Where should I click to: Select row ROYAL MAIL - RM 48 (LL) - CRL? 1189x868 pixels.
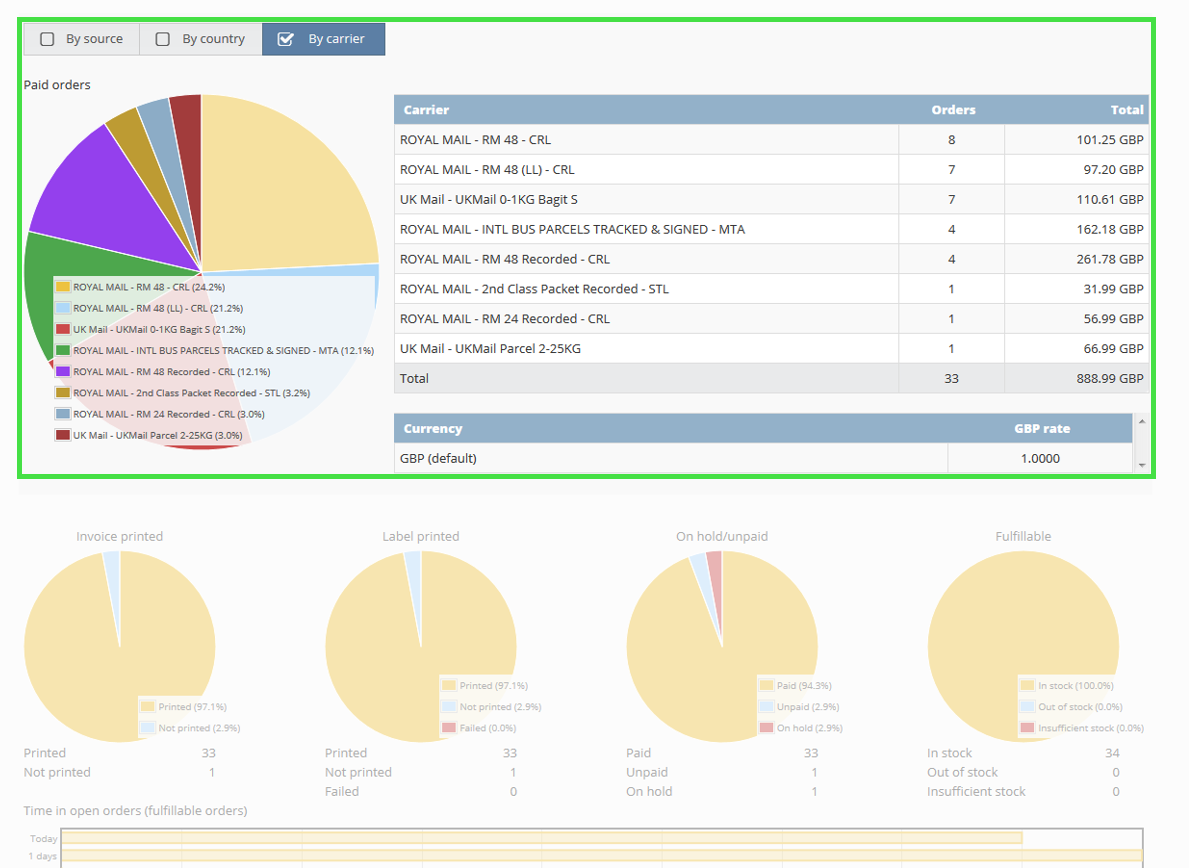pos(771,170)
